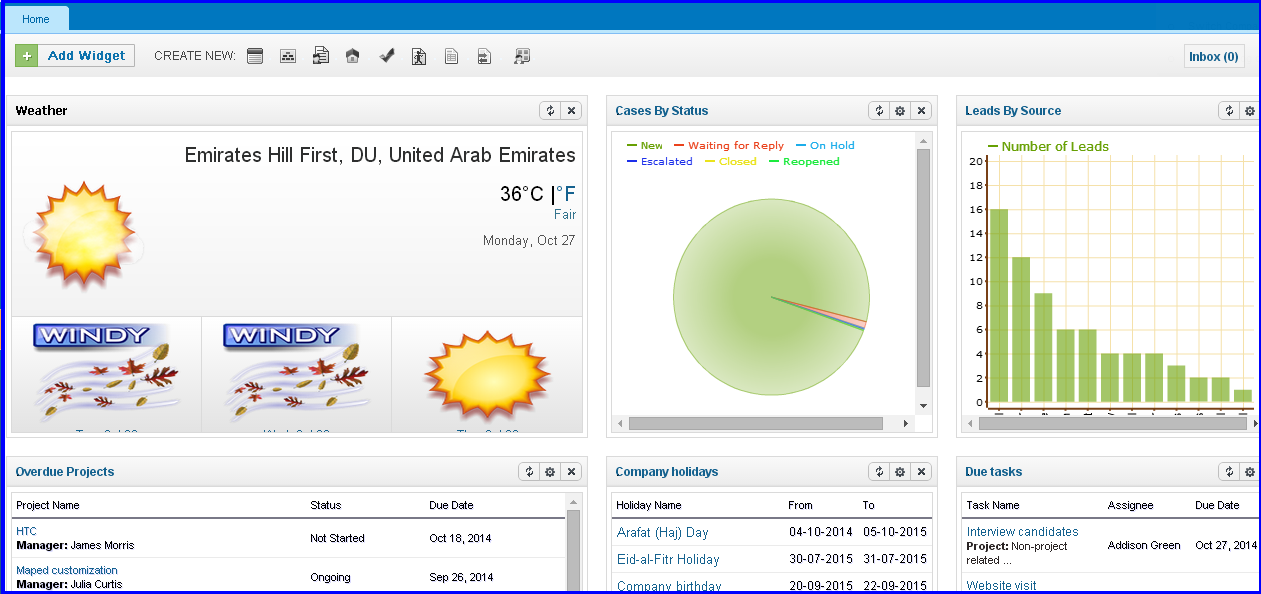Click the New legend entry in Cases chart
The height and width of the screenshot is (594, 1261).
(x=645, y=146)
